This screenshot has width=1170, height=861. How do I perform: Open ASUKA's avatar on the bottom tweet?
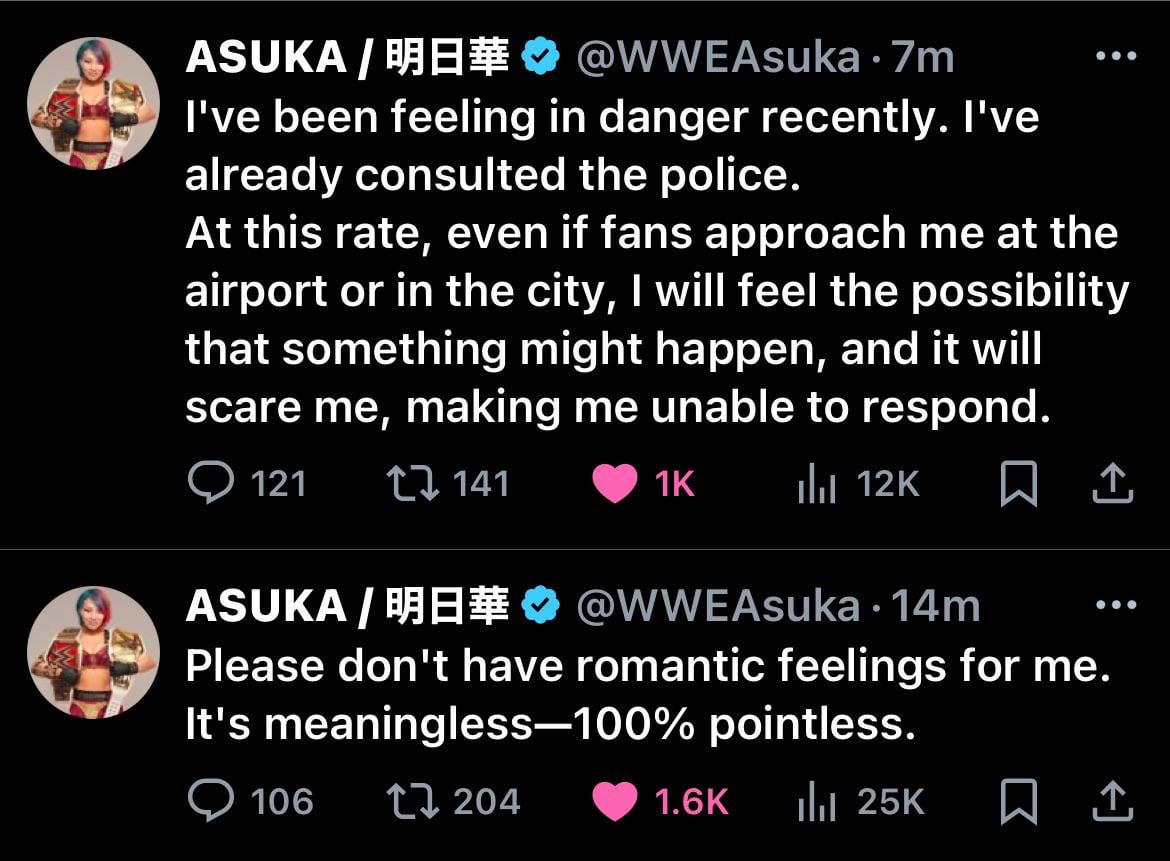click(x=92, y=652)
